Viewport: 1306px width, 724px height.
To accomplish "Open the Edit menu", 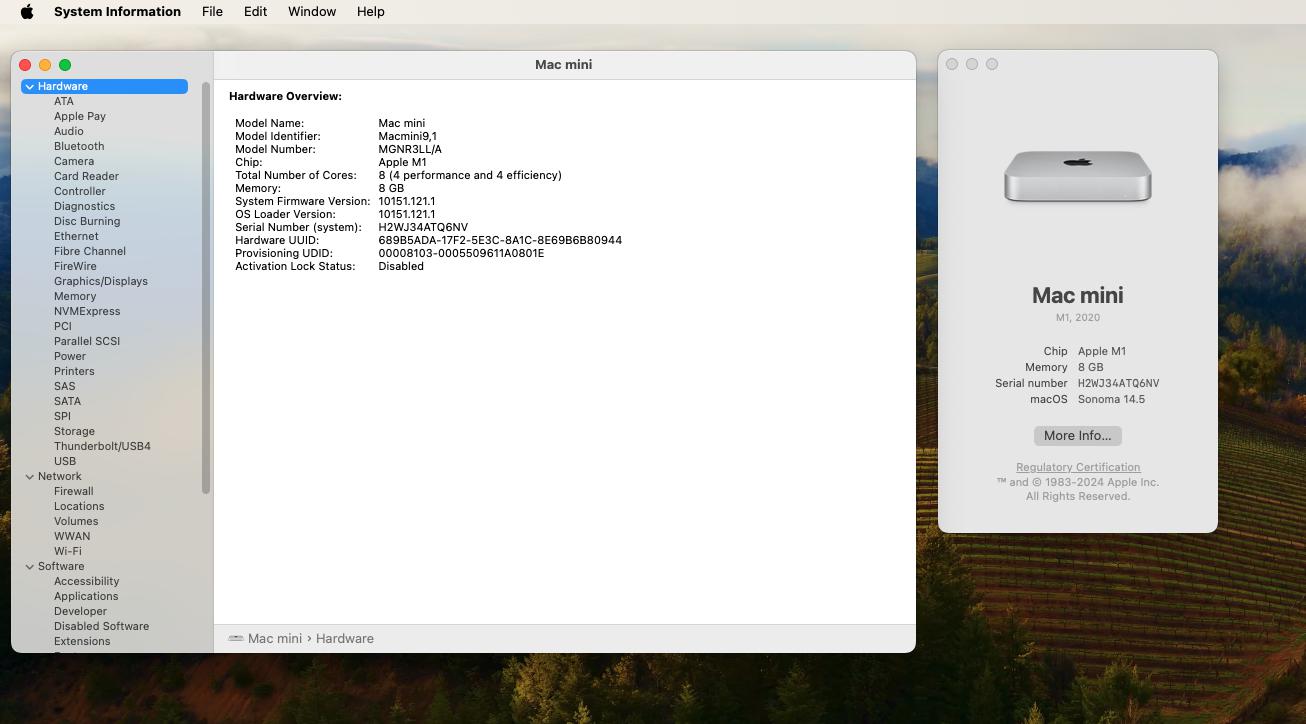I will coord(255,12).
